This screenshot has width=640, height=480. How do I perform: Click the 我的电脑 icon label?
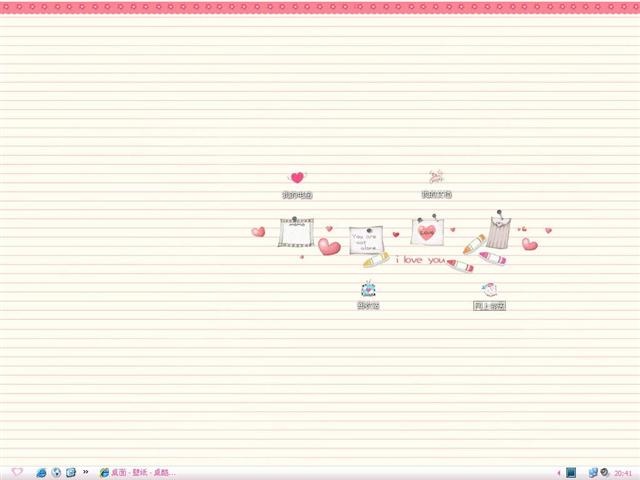point(297,195)
